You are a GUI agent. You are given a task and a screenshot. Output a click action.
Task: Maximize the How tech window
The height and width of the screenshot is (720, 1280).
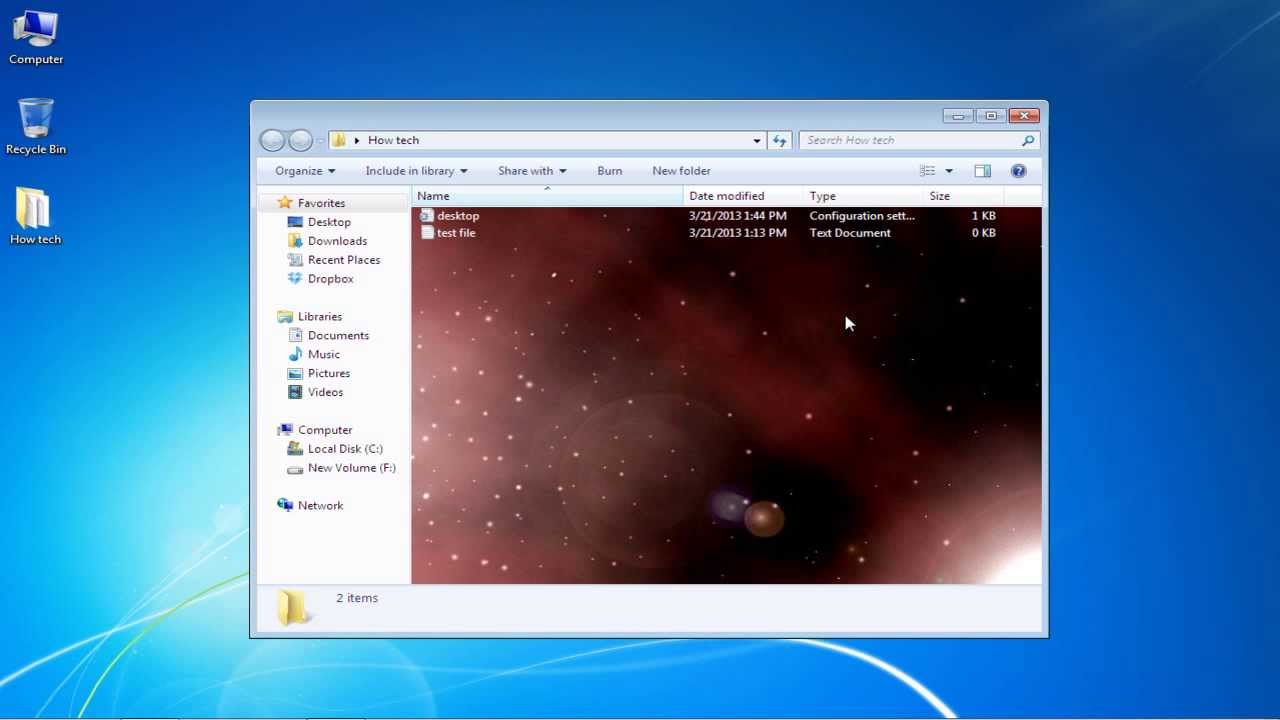990,116
